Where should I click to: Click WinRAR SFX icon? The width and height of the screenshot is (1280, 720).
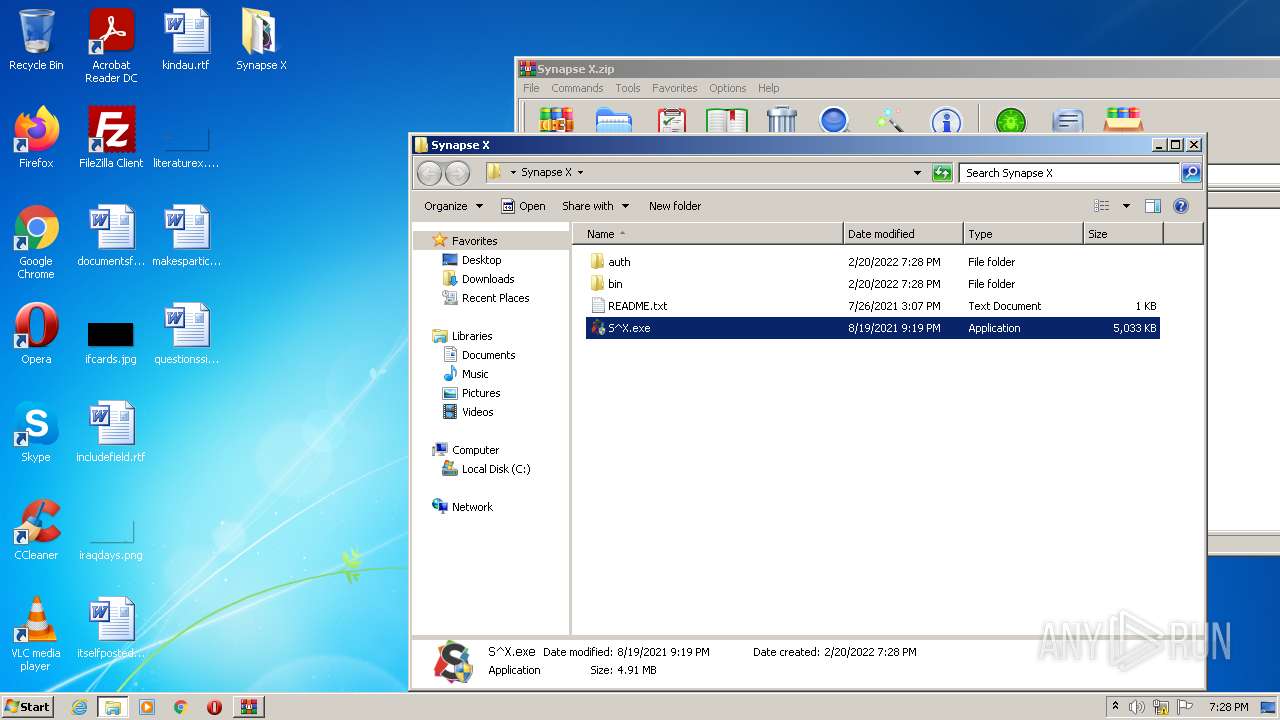[x=1124, y=120]
